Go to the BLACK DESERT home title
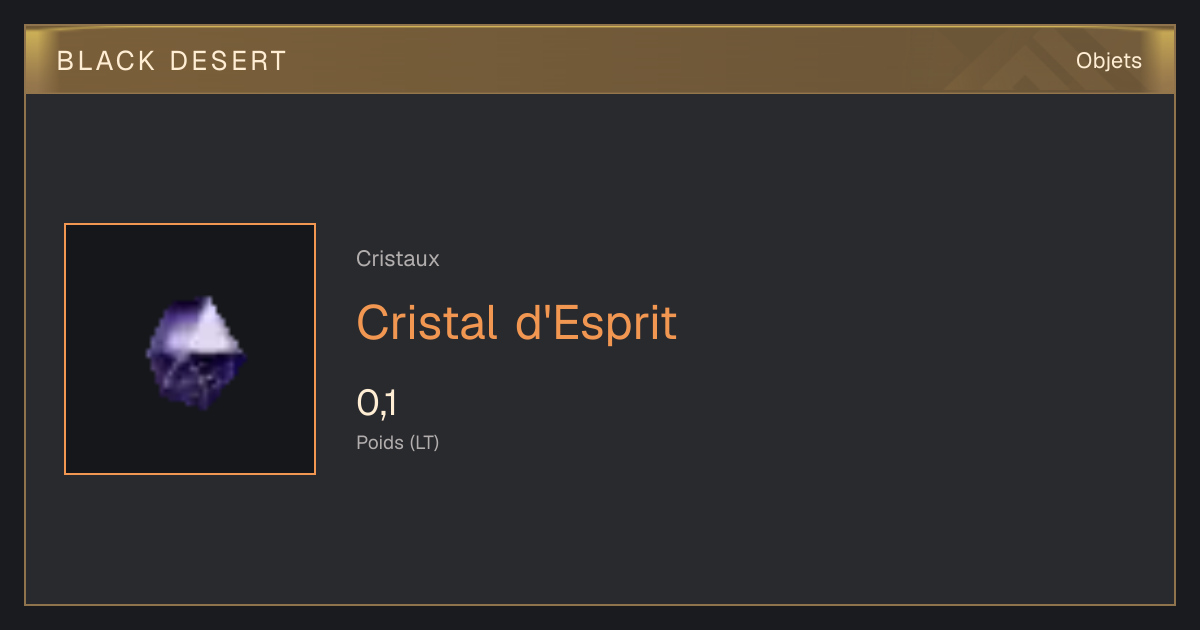 (171, 61)
